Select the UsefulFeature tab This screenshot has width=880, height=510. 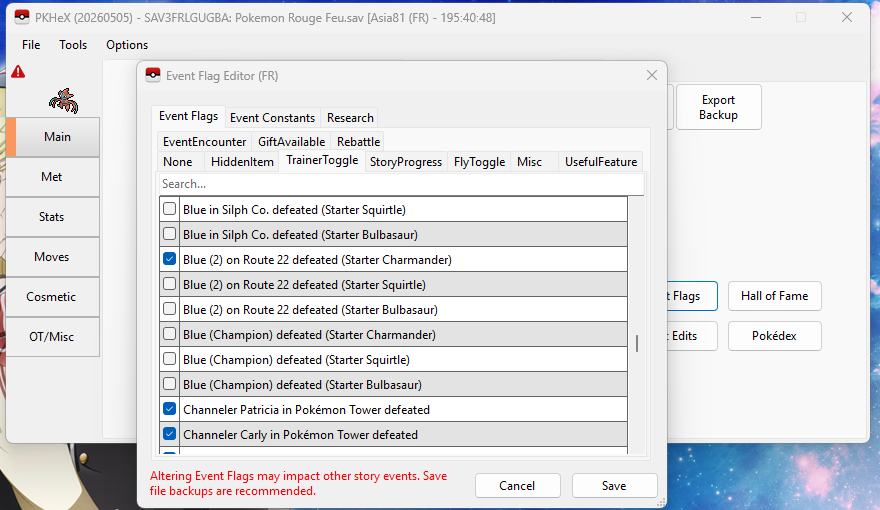pyautogui.click(x=601, y=162)
